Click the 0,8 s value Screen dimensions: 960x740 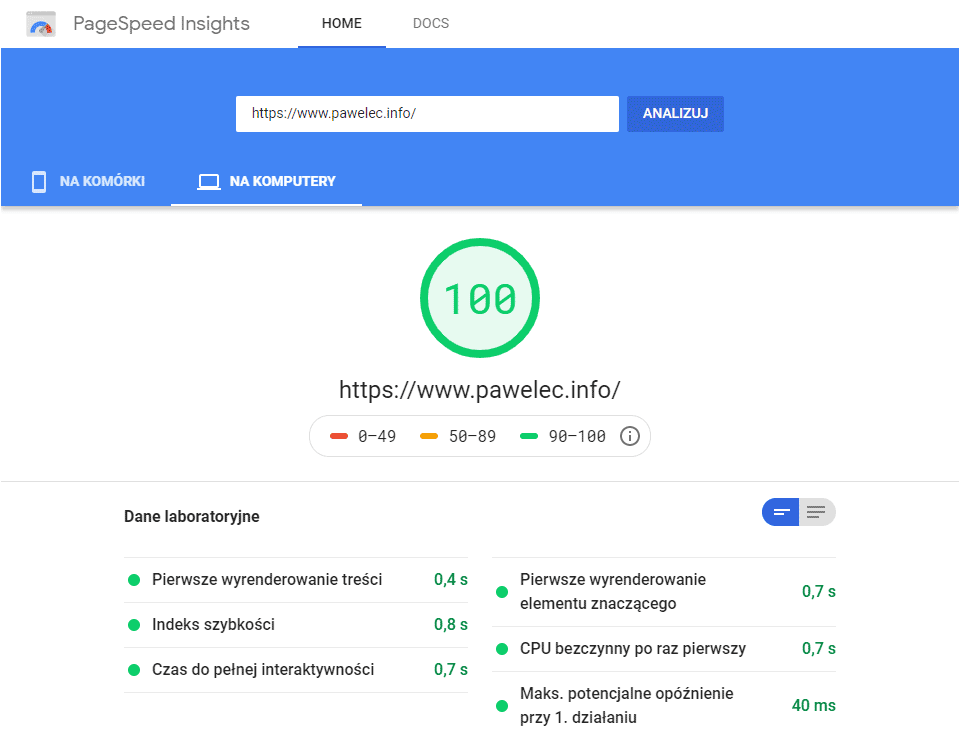coord(451,625)
